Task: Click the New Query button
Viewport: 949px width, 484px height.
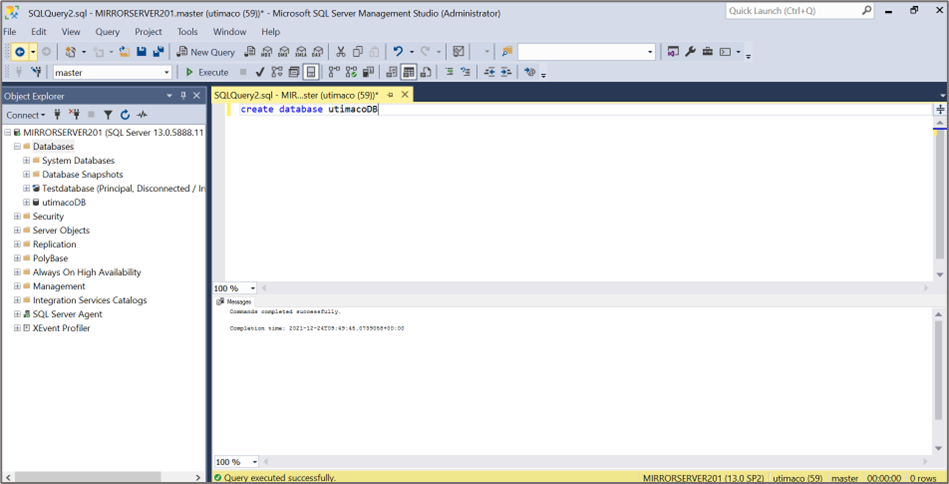Action: (206, 52)
